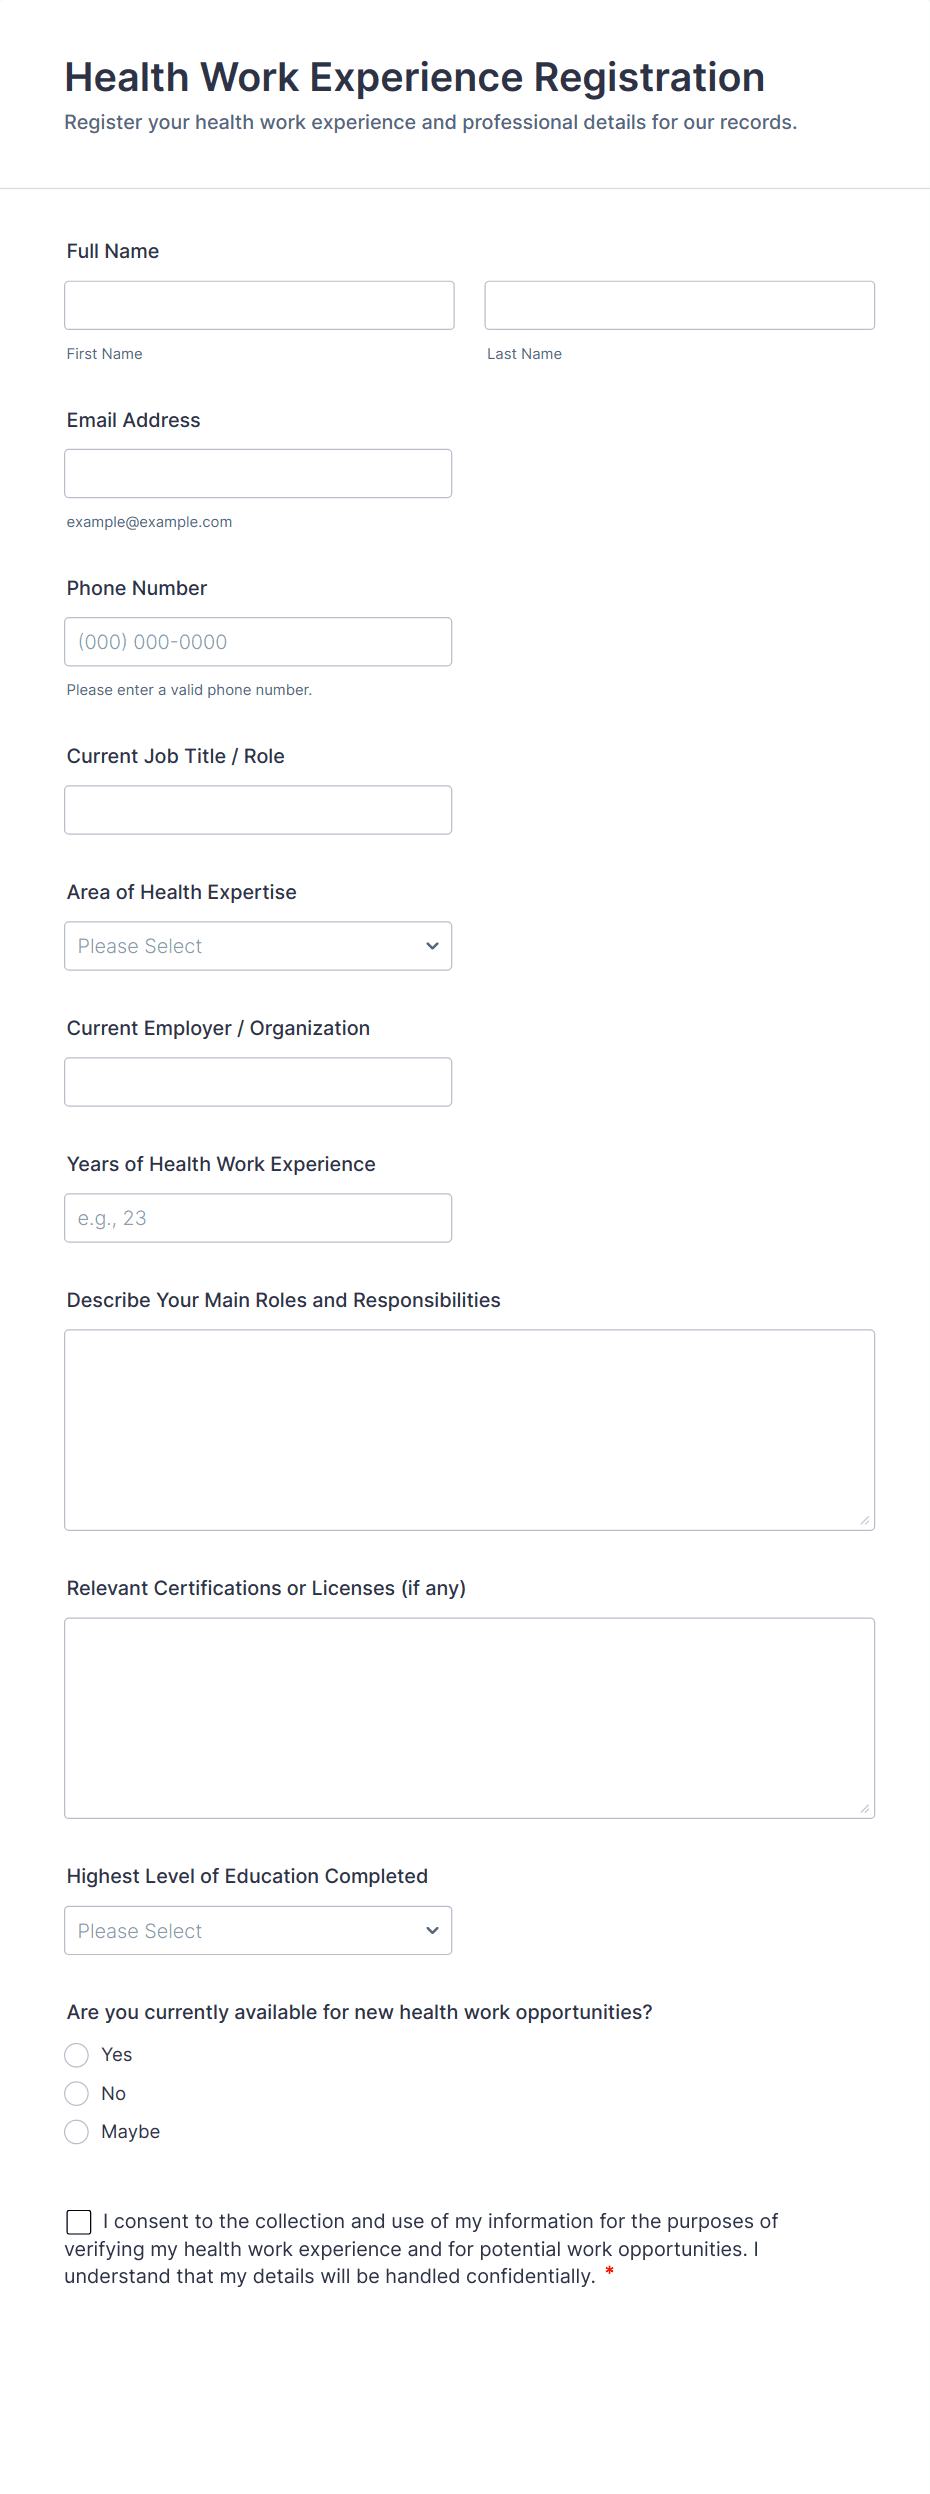
Task: Focus the Email Address text box
Action: click(x=258, y=473)
